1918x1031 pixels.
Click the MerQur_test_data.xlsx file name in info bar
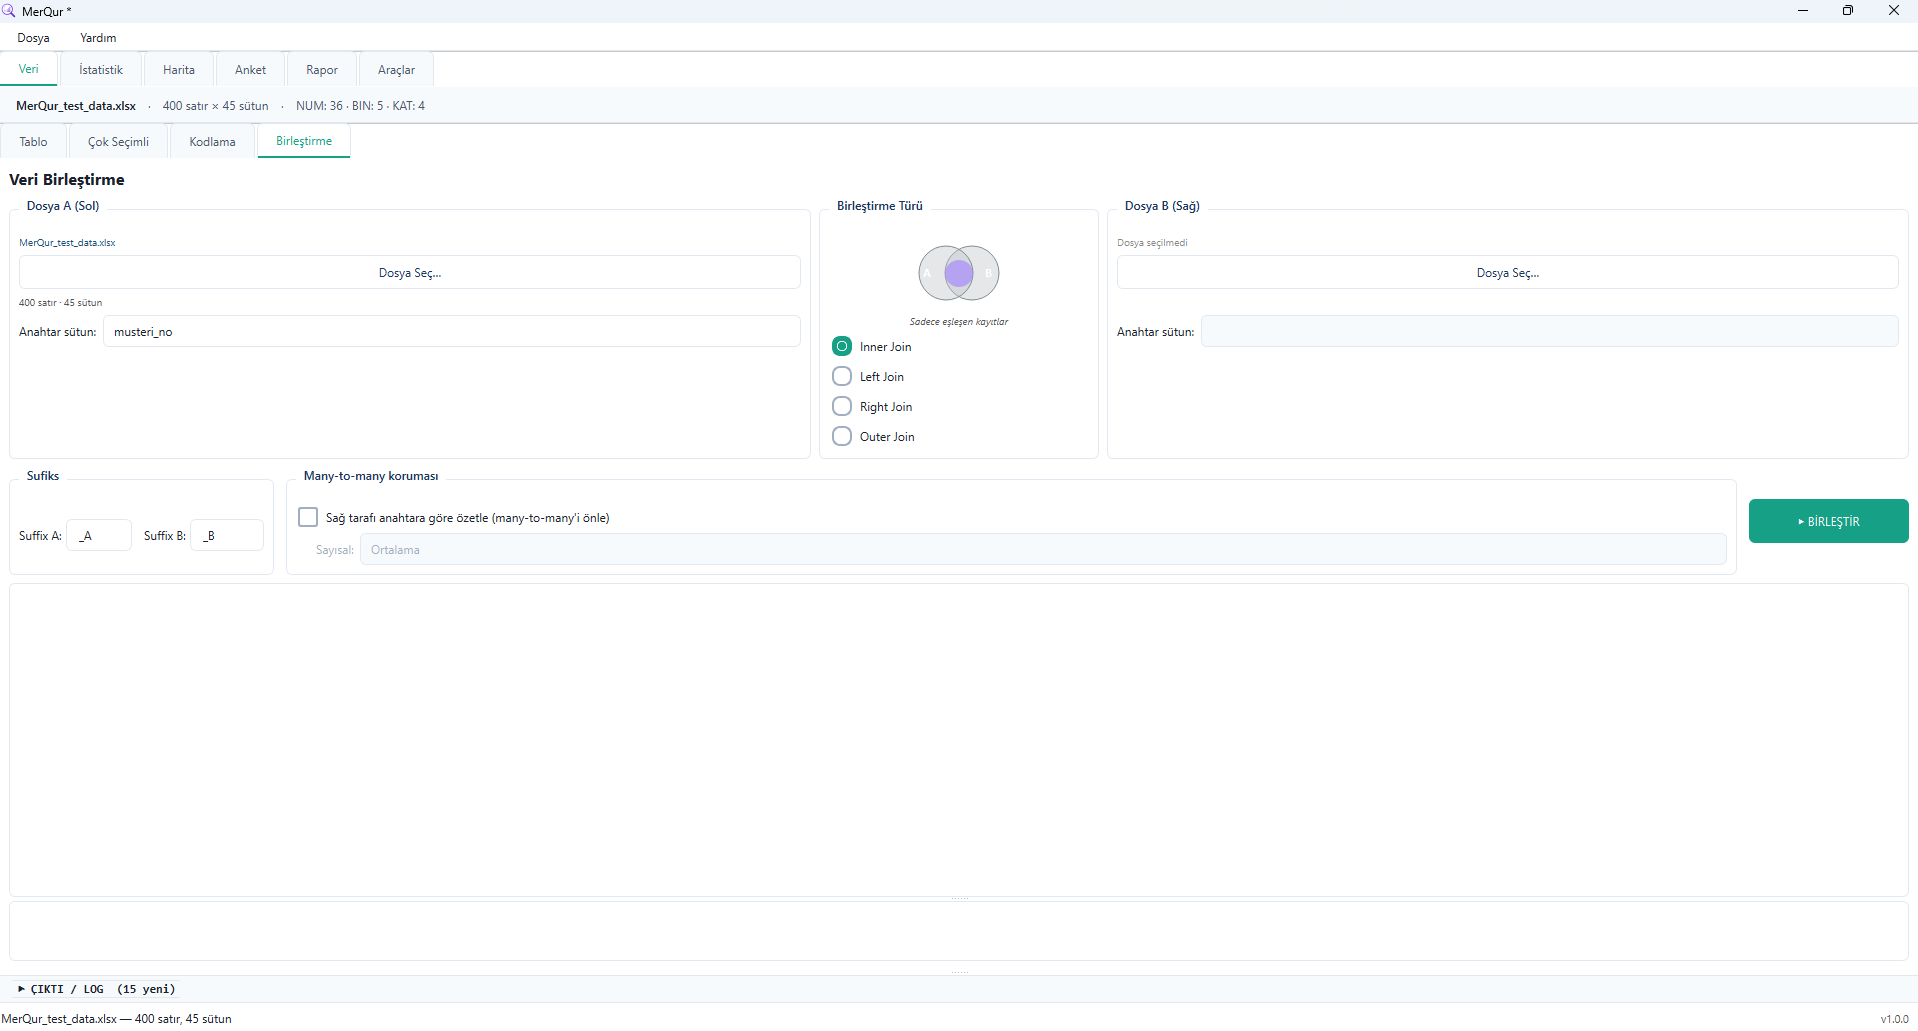point(76,106)
